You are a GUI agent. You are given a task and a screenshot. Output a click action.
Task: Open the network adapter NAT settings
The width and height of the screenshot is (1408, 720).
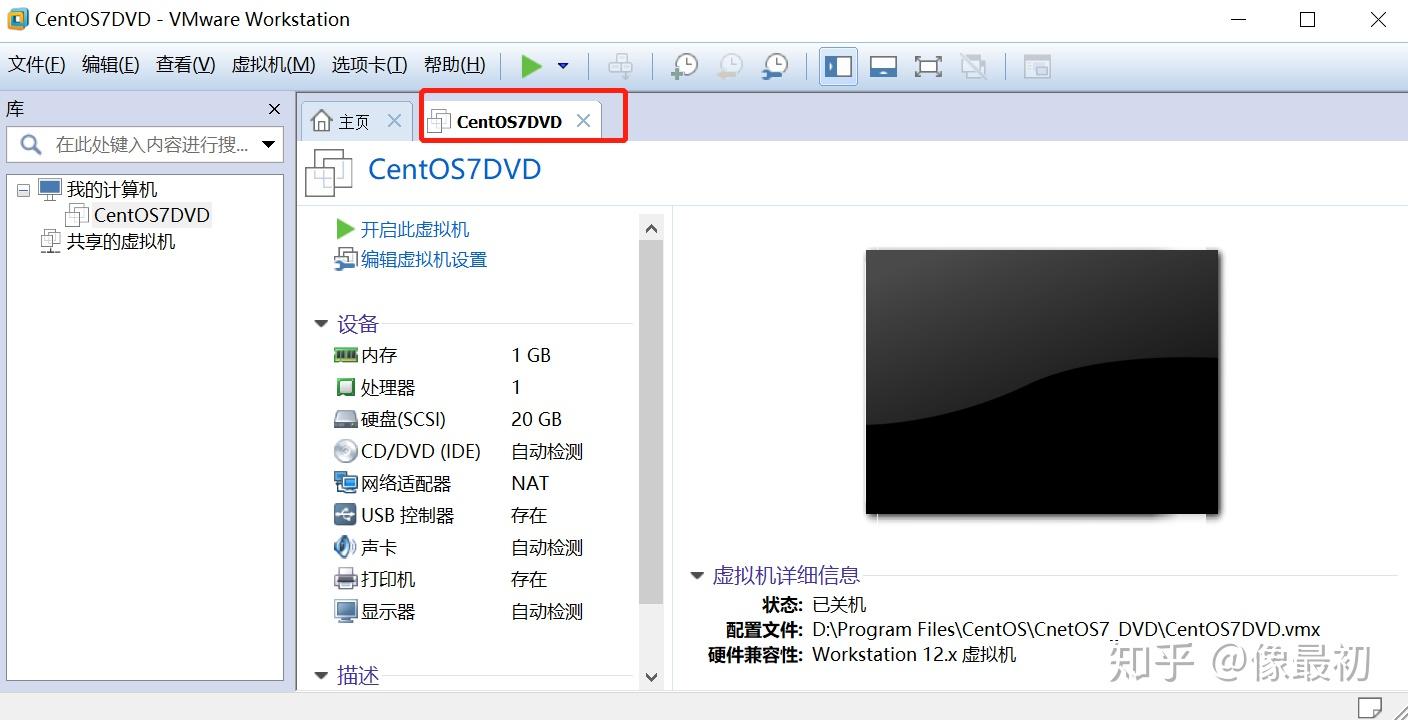(407, 483)
